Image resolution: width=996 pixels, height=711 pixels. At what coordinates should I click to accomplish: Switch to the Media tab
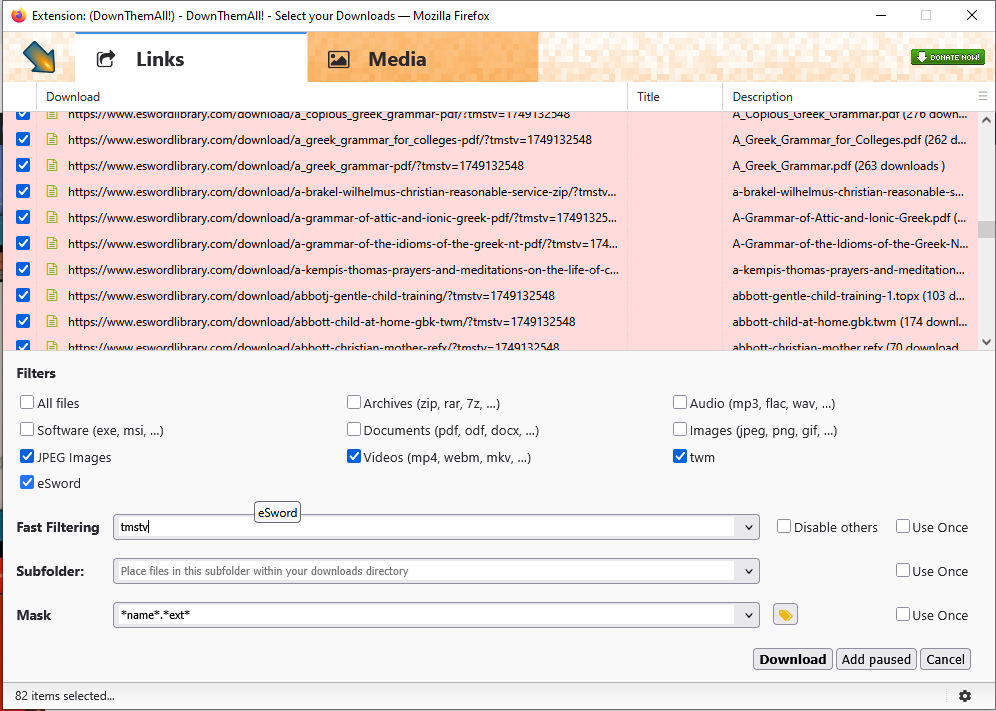coord(422,58)
